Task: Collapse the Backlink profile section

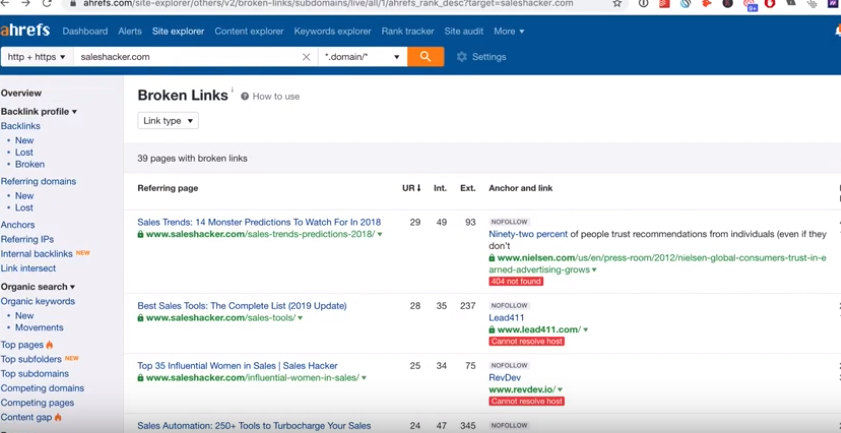Action: pyautogui.click(x=39, y=112)
